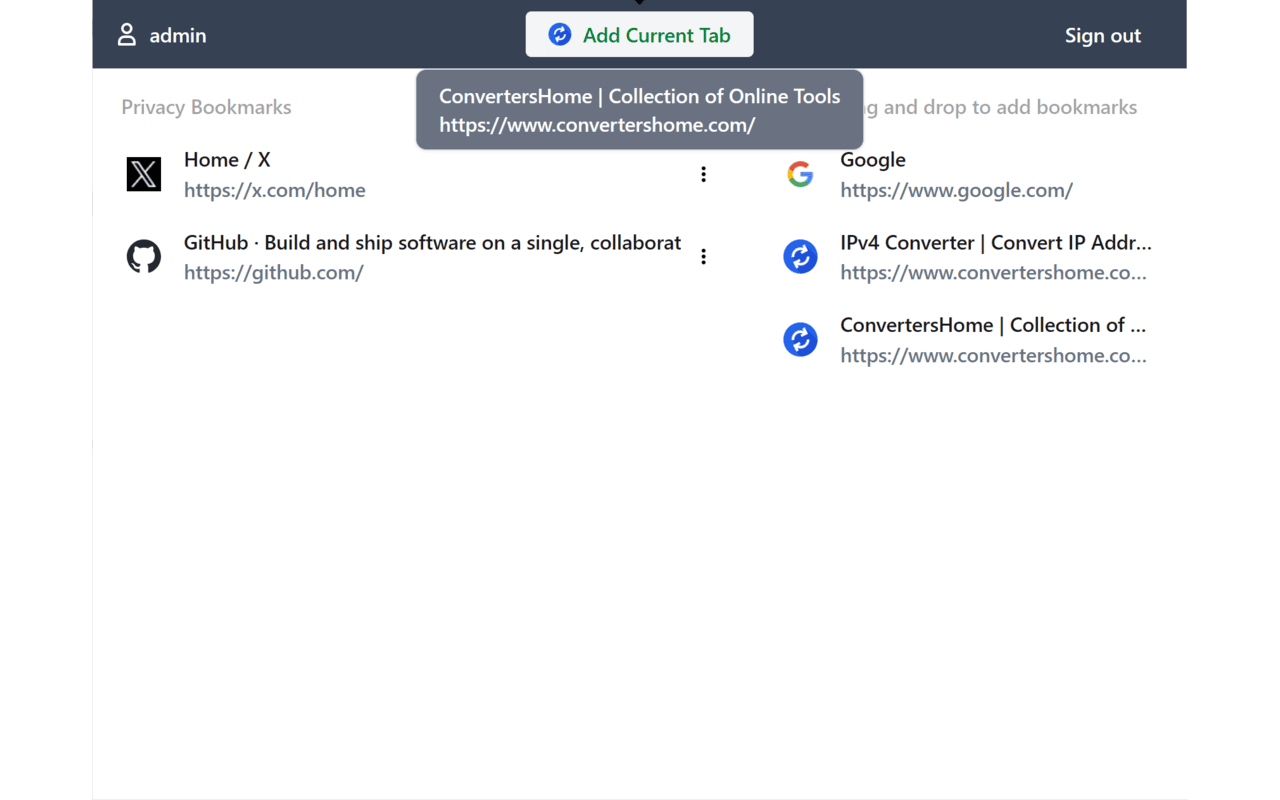
Task: Click the Privacy Bookmarks heading
Action: coord(206,107)
